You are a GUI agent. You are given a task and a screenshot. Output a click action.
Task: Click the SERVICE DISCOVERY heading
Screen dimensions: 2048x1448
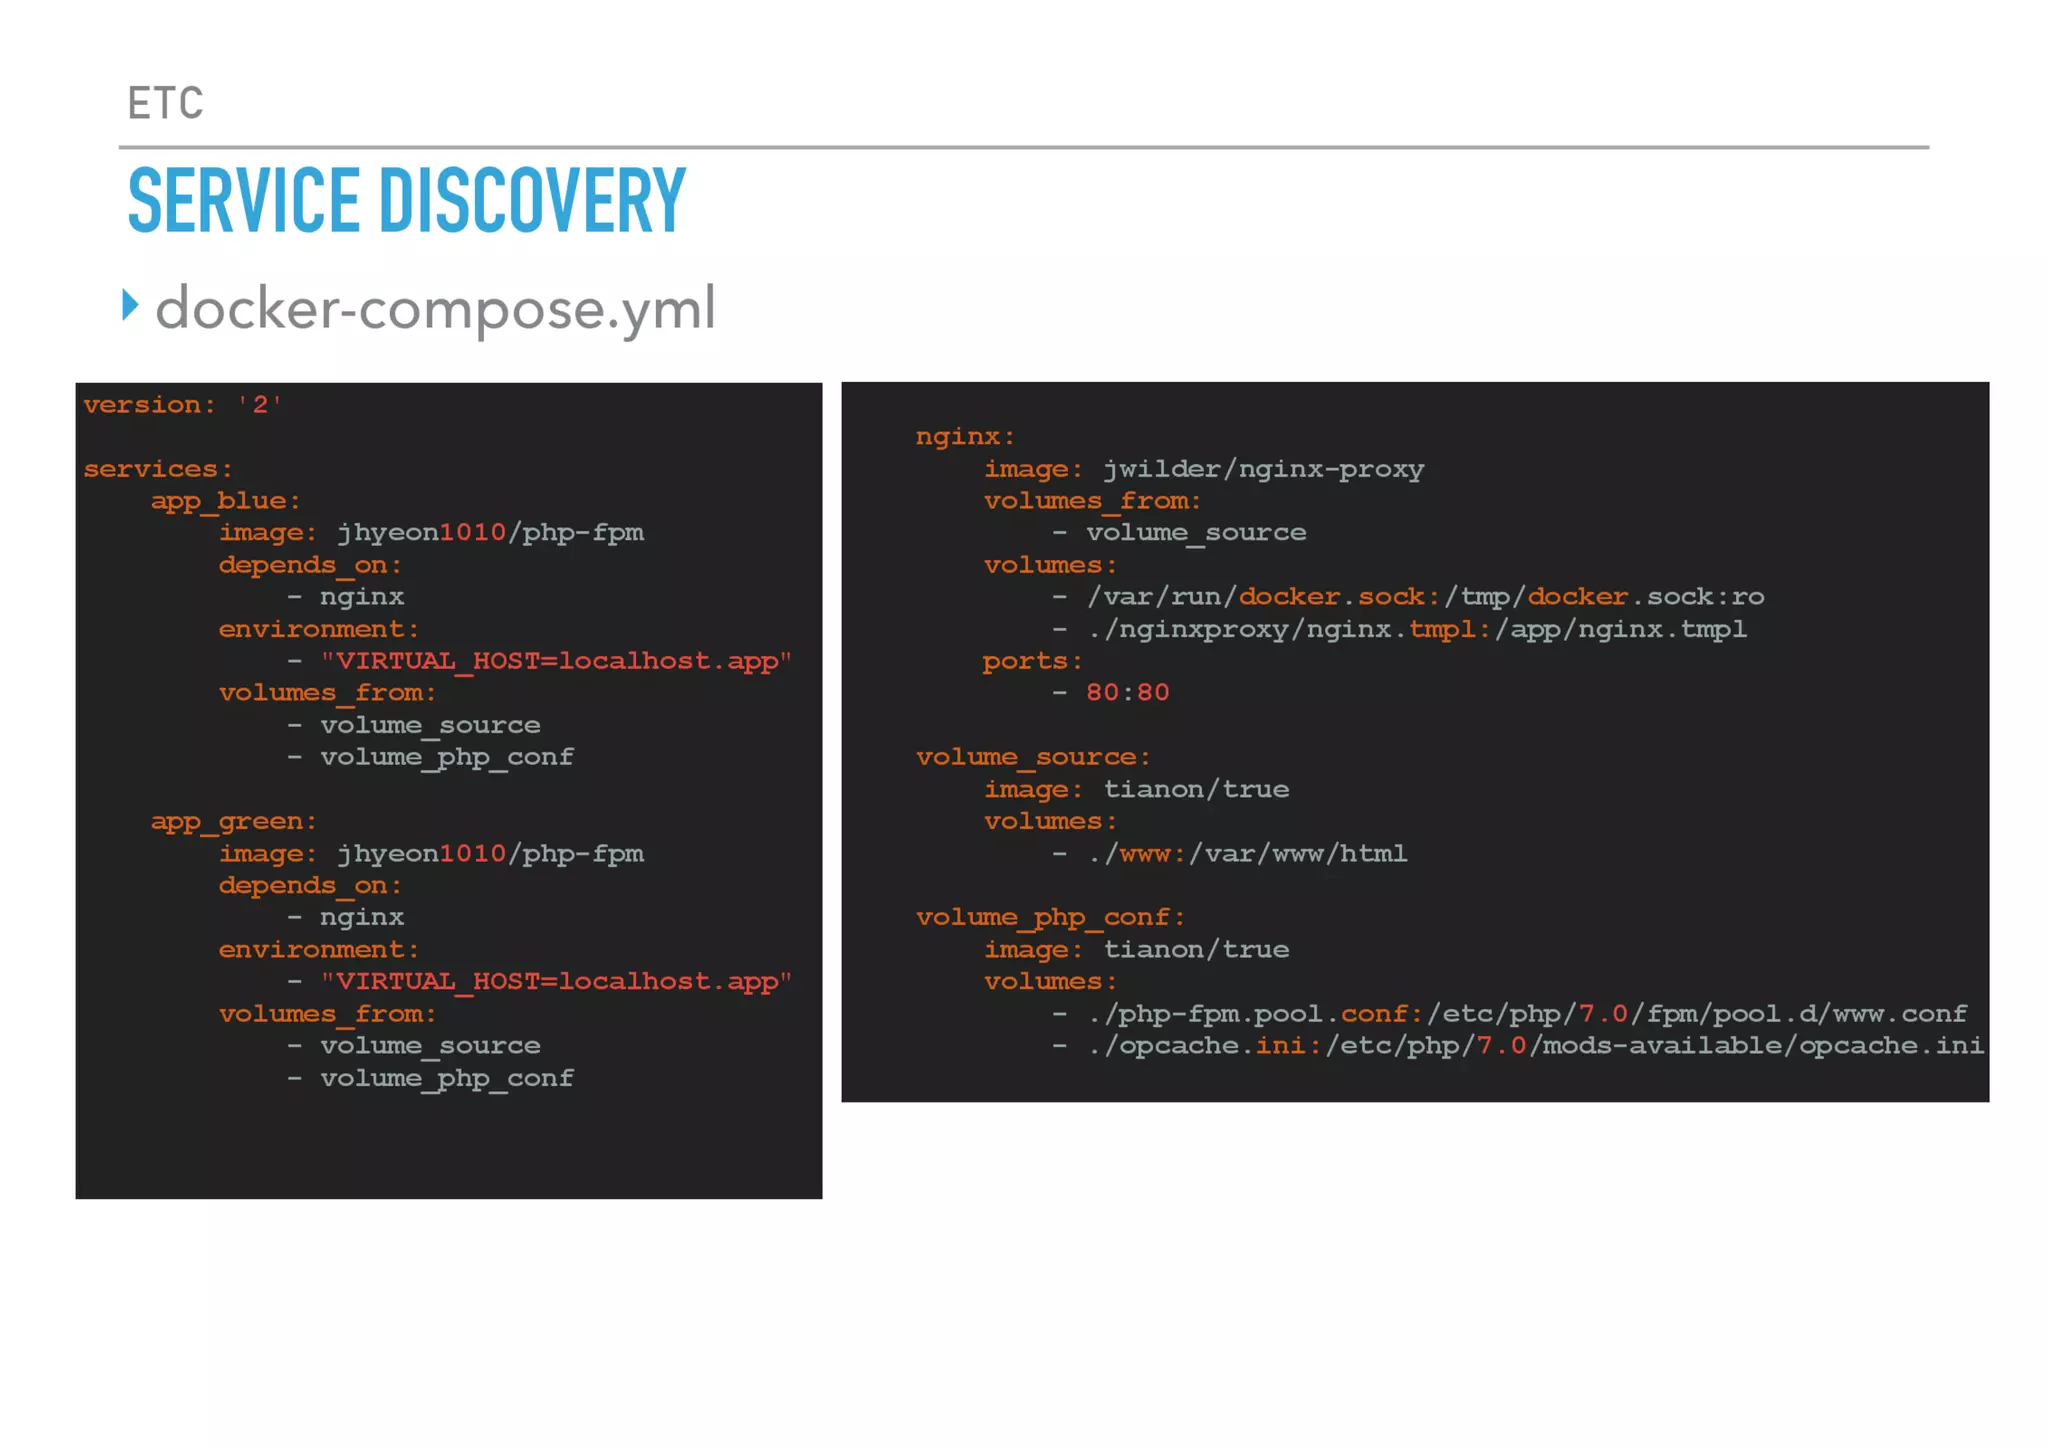(407, 201)
